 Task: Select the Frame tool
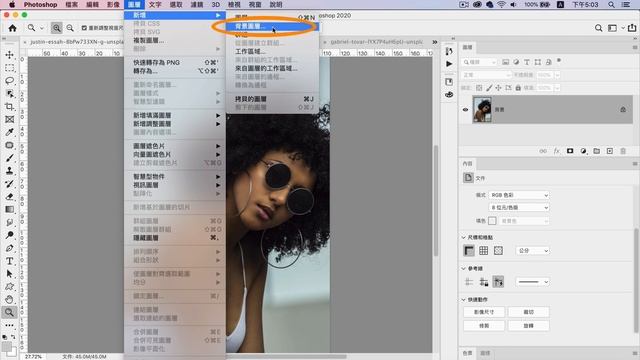pyautogui.click(x=9, y=119)
